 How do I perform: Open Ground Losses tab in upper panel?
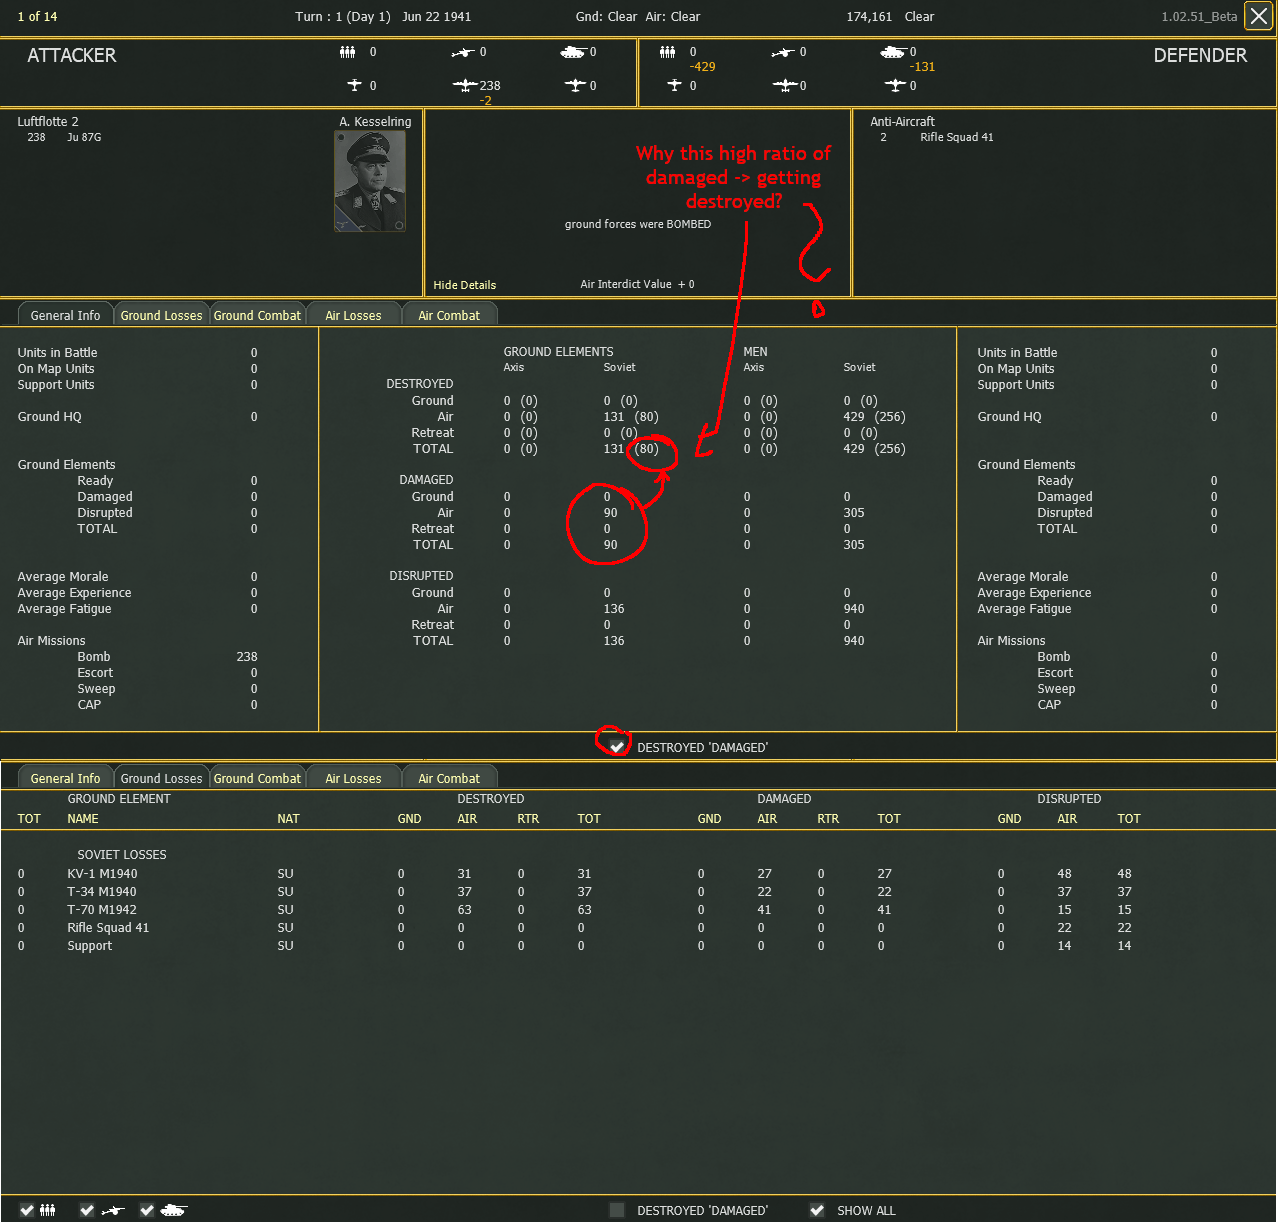tap(161, 315)
